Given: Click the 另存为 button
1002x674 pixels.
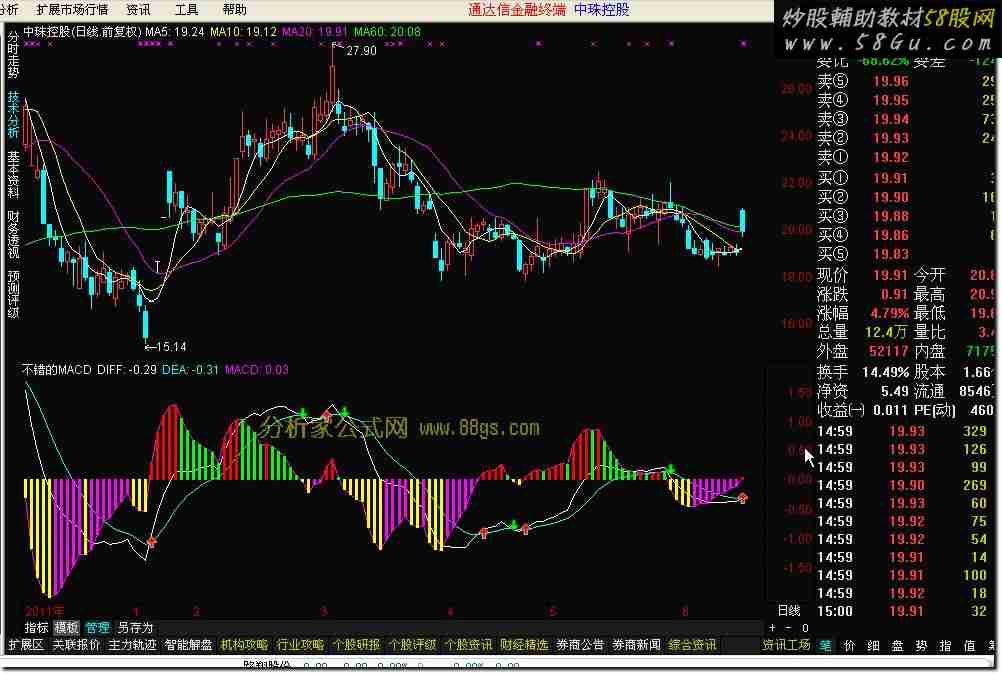Looking at the screenshot, I should tap(135, 628).
